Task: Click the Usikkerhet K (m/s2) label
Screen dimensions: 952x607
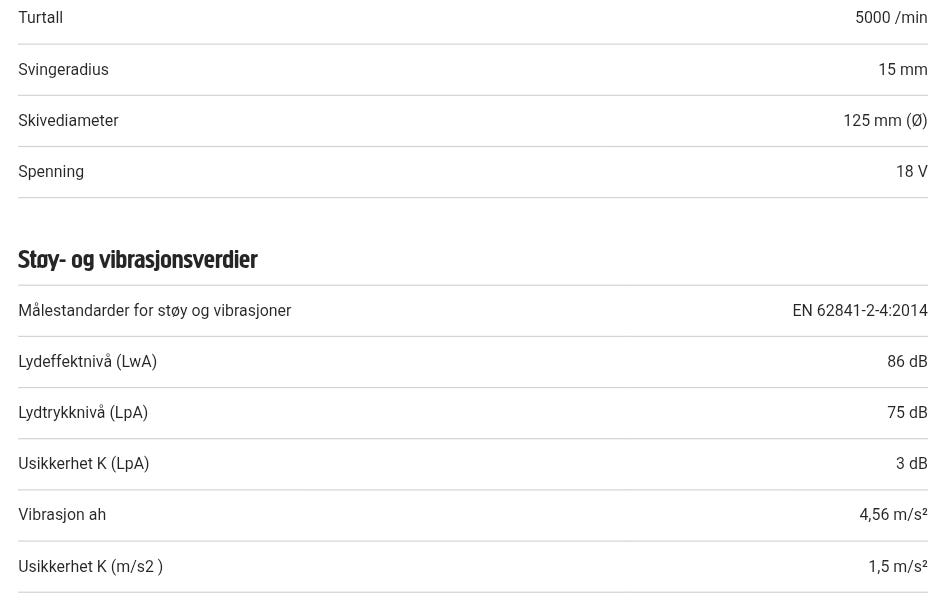Action: [90, 567]
